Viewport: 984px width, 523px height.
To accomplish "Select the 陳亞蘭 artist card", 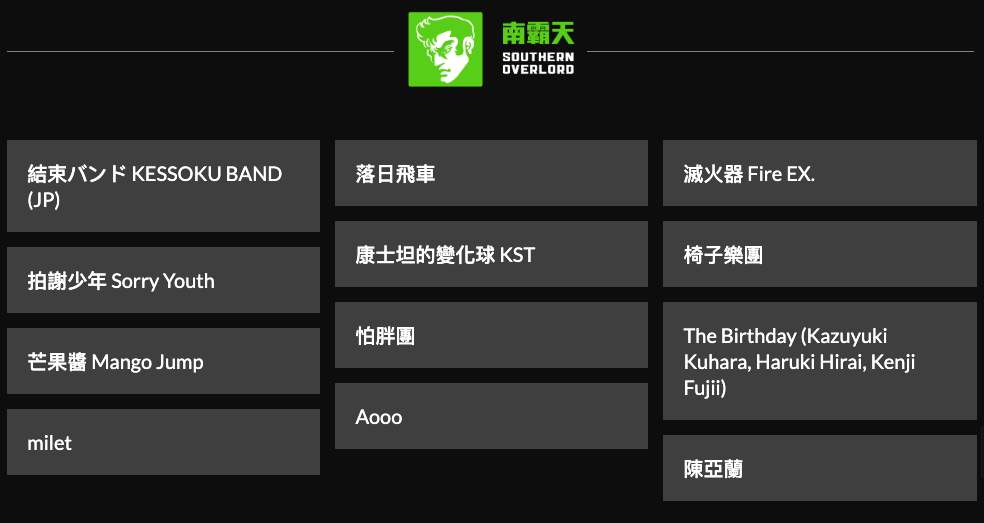I will click(819, 468).
